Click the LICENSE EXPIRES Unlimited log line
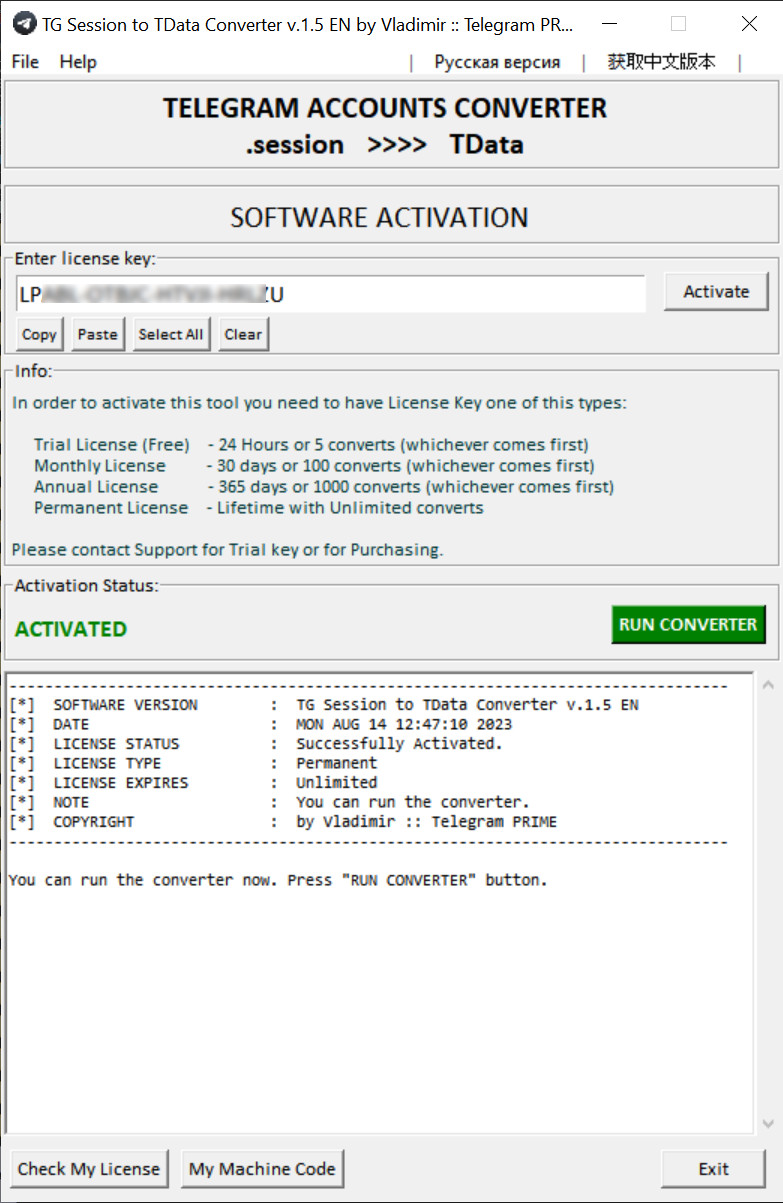The height and width of the screenshot is (1203, 783). pyautogui.click(x=193, y=783)
